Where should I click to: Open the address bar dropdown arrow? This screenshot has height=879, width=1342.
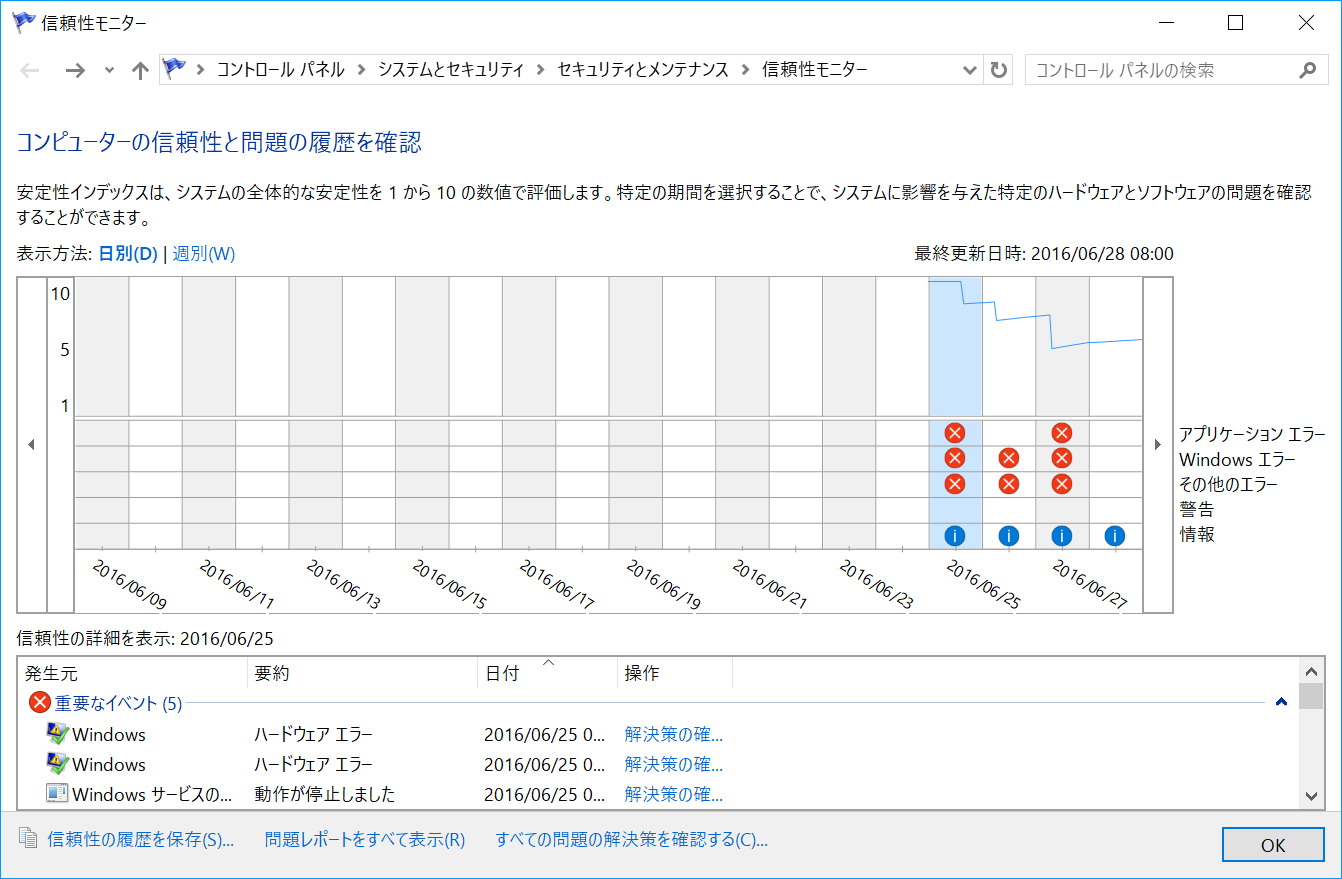[x=969, y=70]
